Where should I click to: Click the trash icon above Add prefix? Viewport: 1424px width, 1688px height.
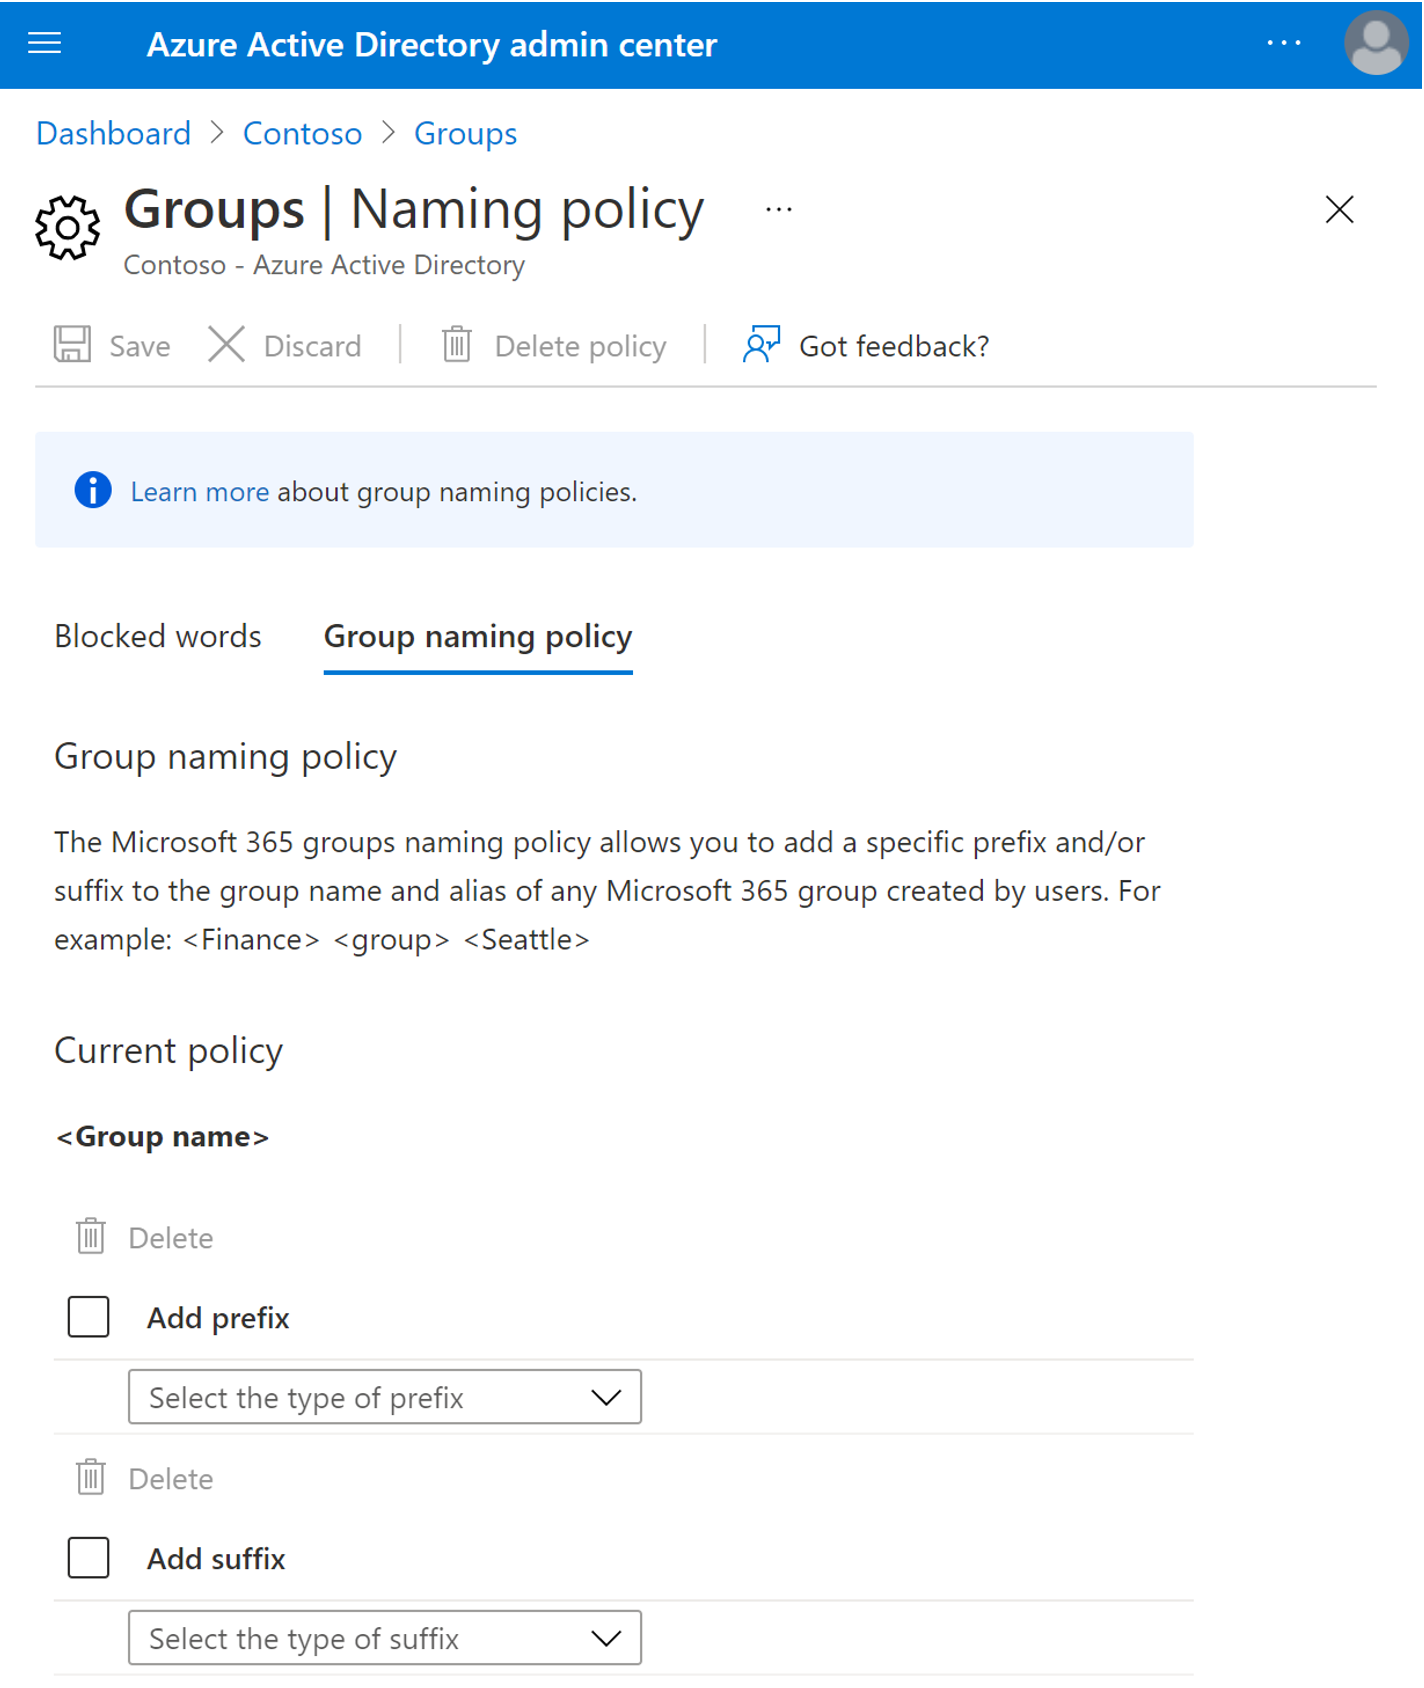tap(90, 1236)
